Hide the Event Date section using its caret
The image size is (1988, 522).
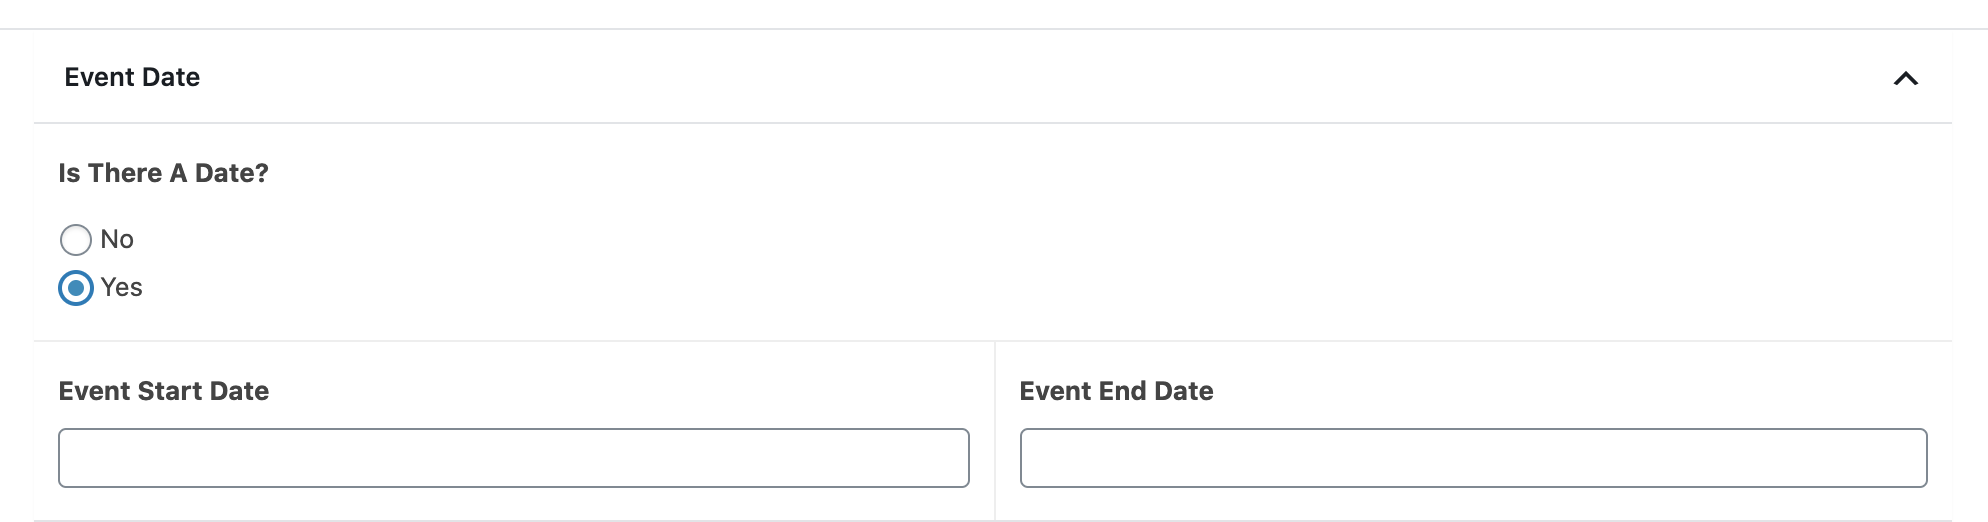click(x=1905, y=78)
